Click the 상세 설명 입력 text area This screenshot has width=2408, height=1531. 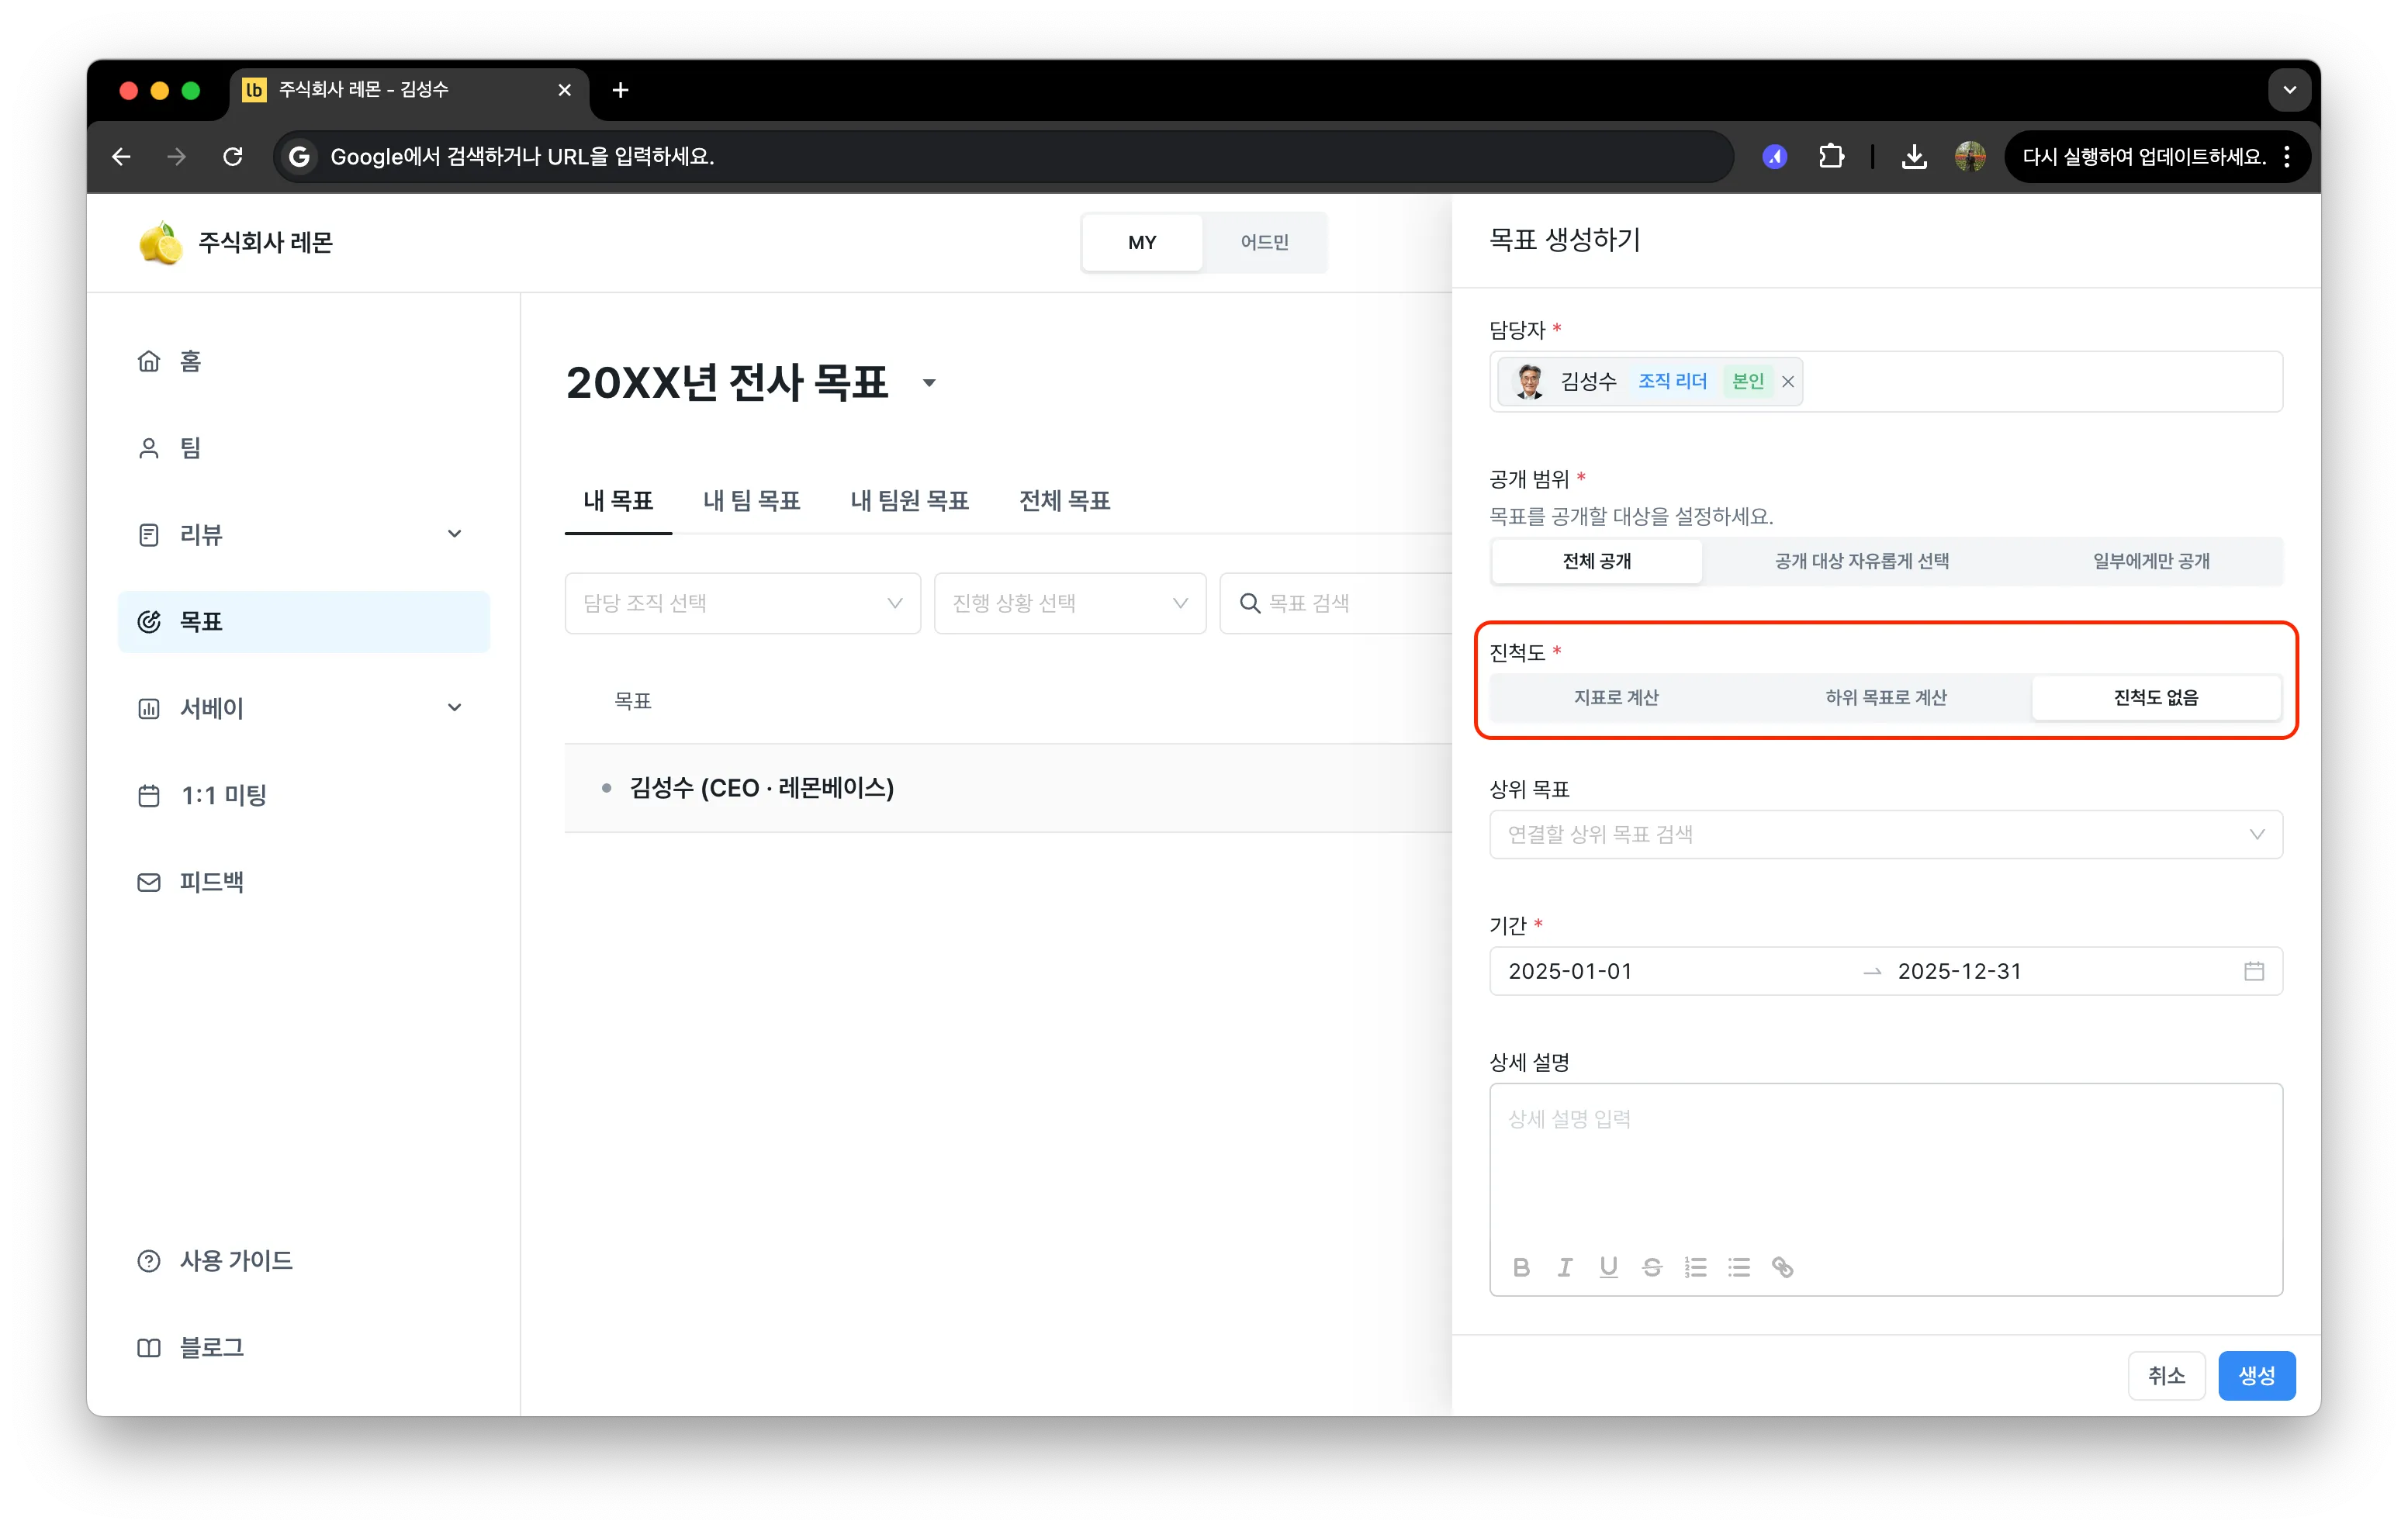click(1885, 1165)
